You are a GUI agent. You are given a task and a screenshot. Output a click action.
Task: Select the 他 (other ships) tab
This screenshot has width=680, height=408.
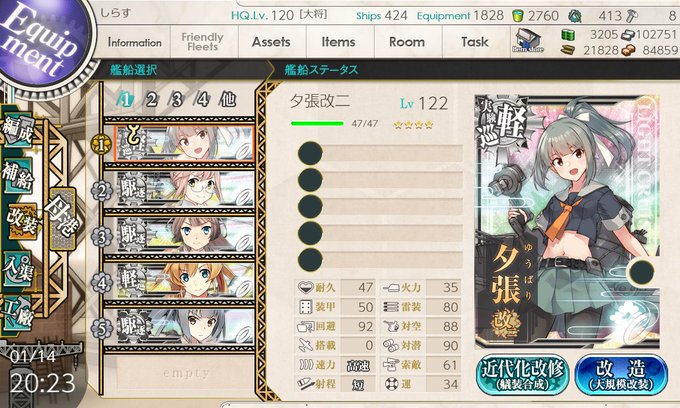coord(227,100)
